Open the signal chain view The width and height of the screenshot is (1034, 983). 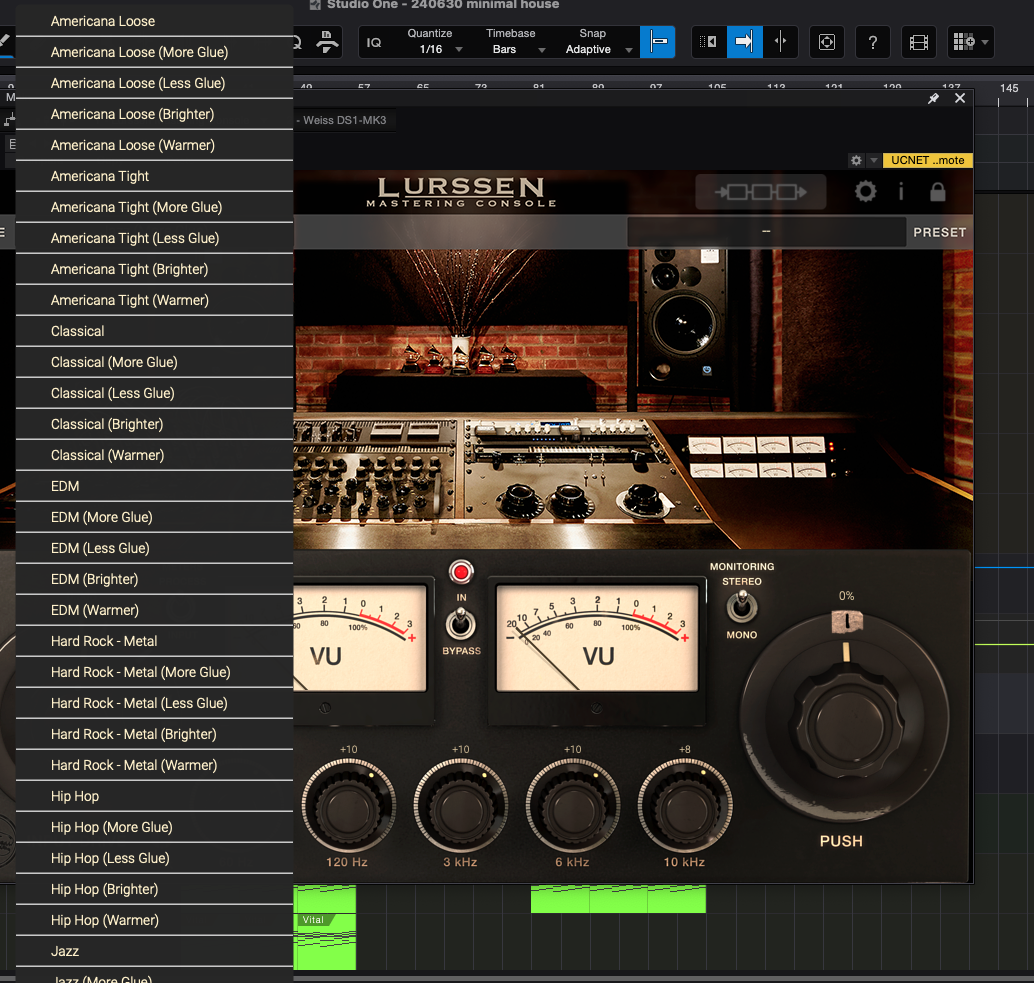[761, 192]
